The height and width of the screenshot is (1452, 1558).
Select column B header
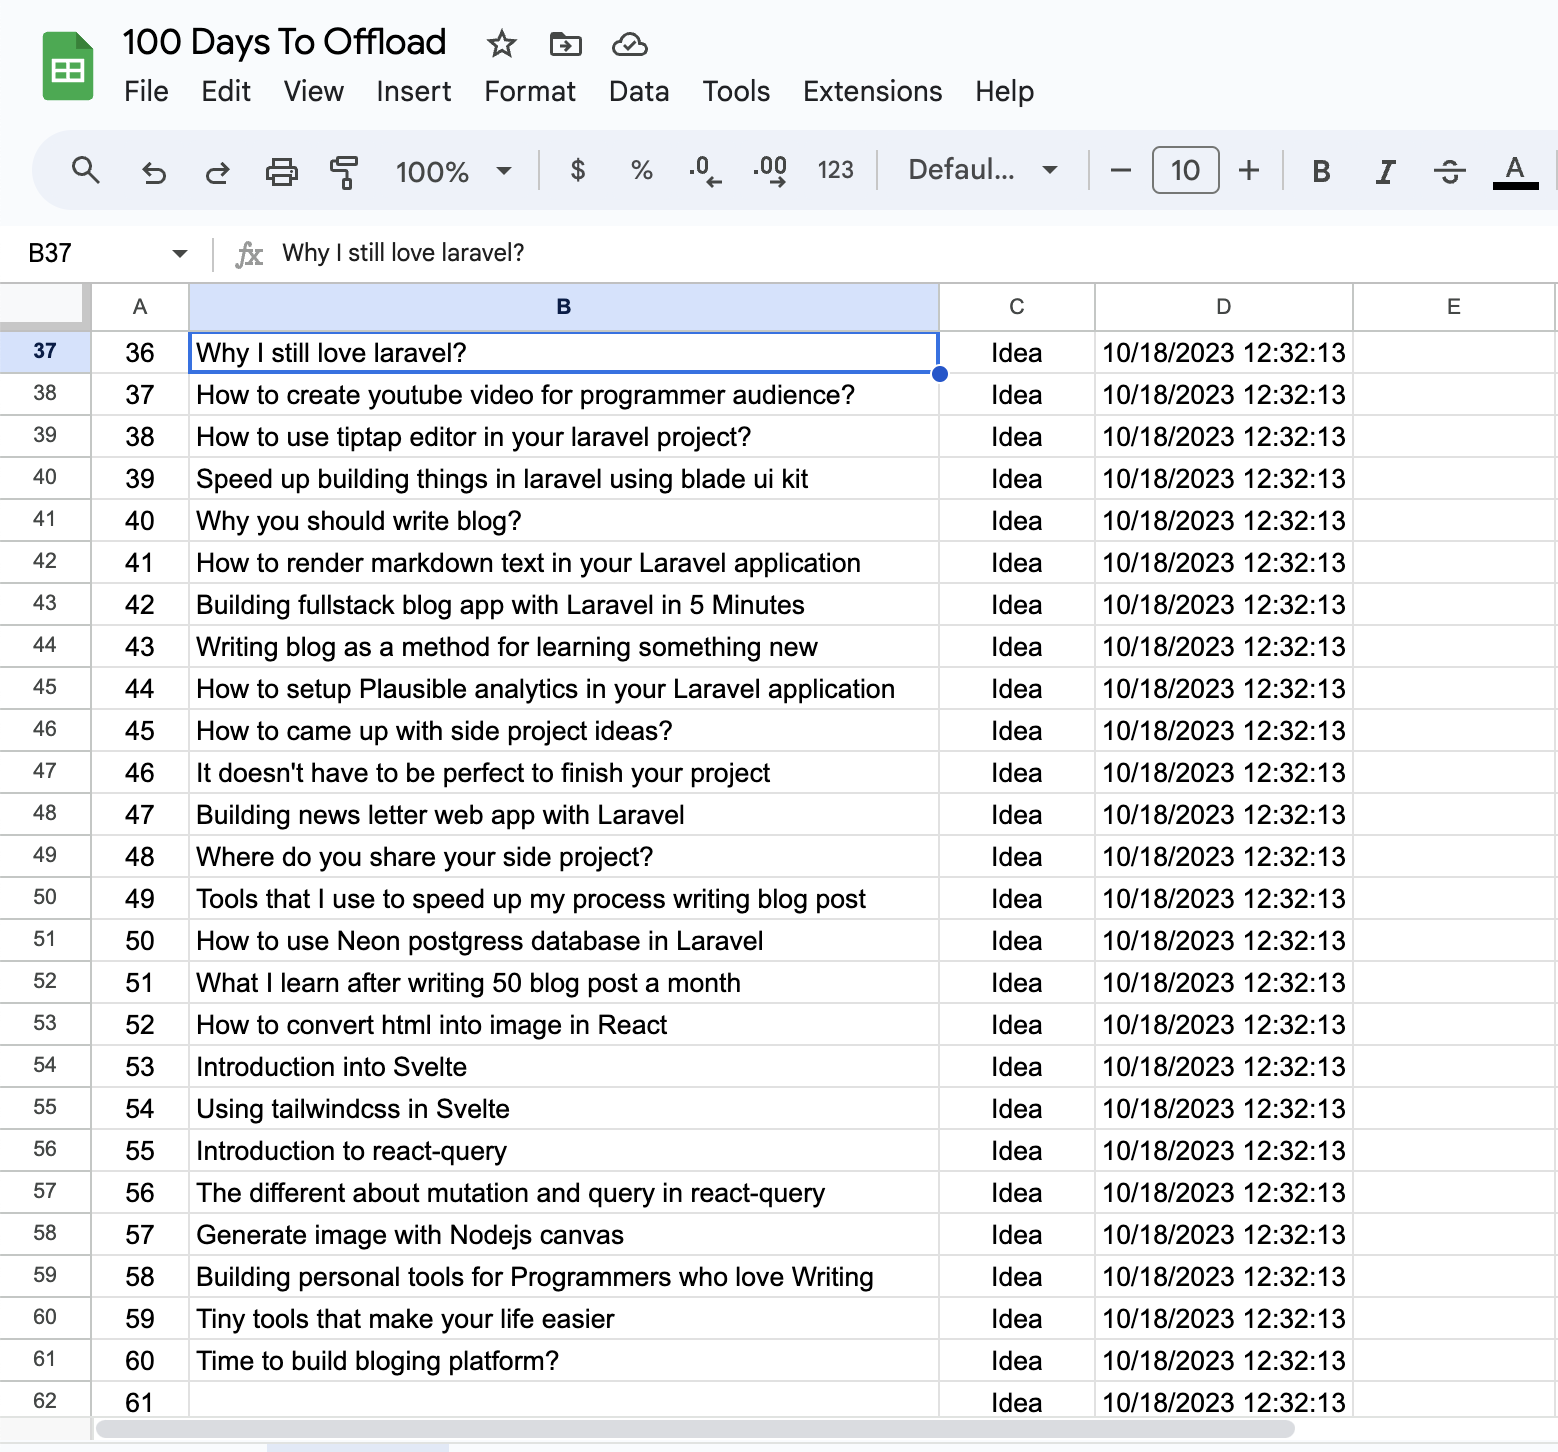click(x=564, y=307)
